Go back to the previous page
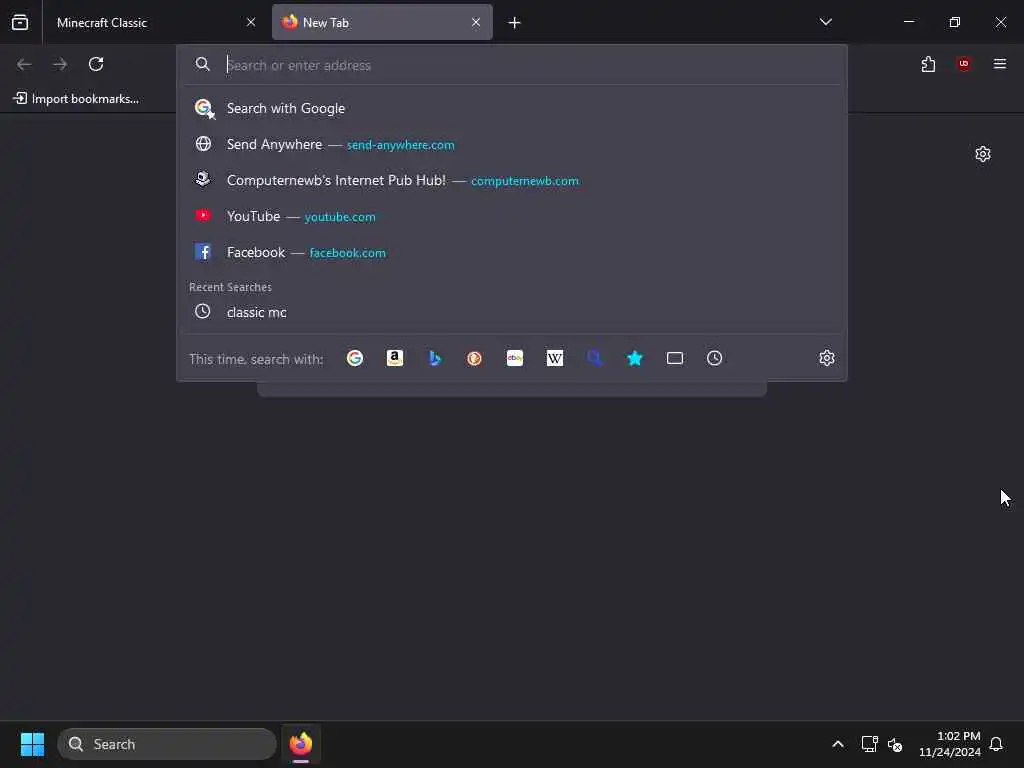This screenshot has width=1024, height=768. pyautogui.click(x=24, y=64)
